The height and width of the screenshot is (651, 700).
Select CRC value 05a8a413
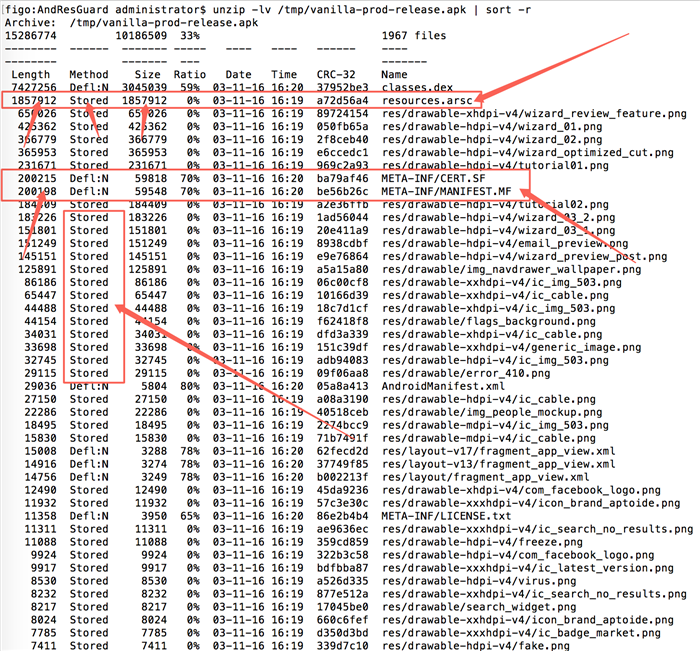click(x=342, y=386)
